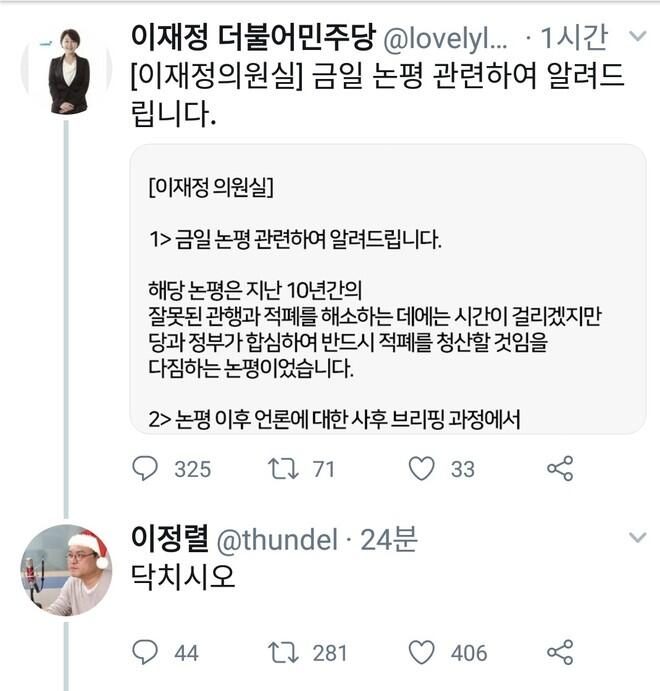Retweet the 이재정 더불어민주당 tweet
Viewport: 660px width, 691px height.
pos(284,468)
